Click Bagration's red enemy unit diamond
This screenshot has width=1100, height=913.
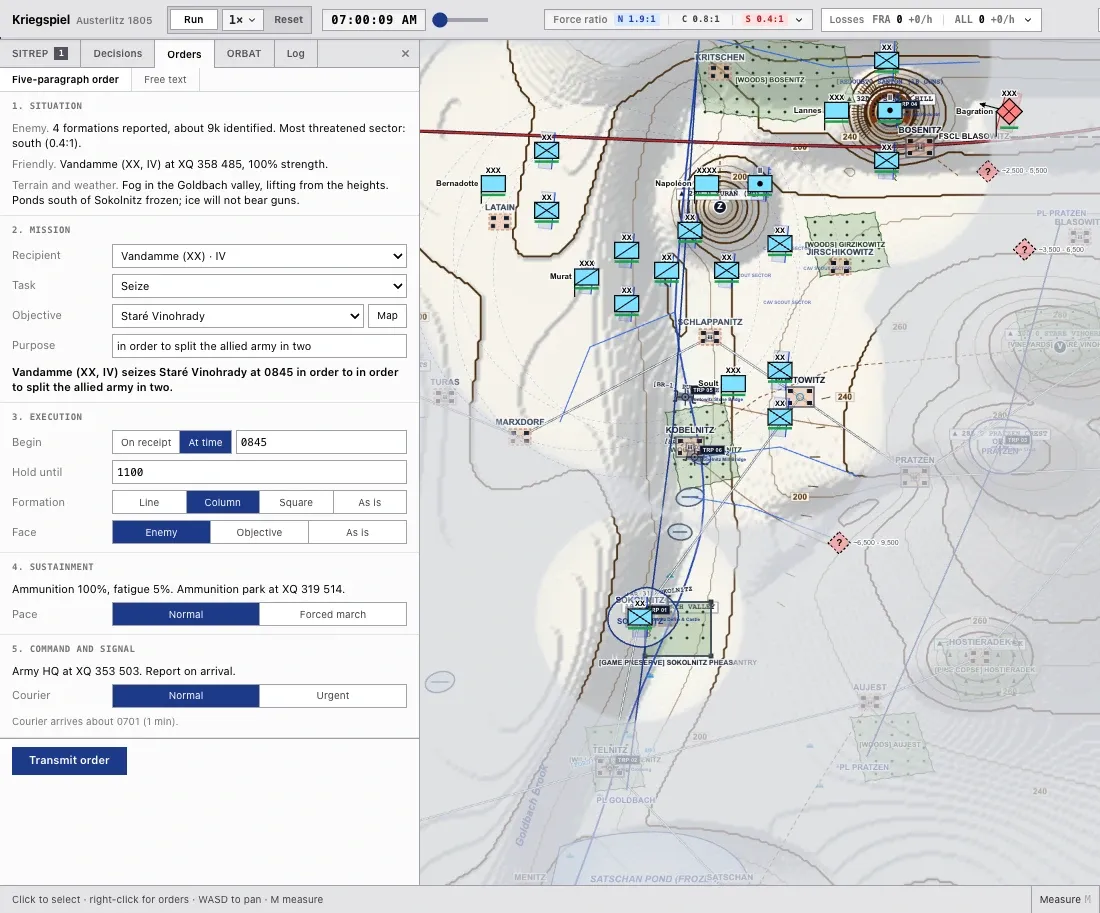tap(1009, 112)
